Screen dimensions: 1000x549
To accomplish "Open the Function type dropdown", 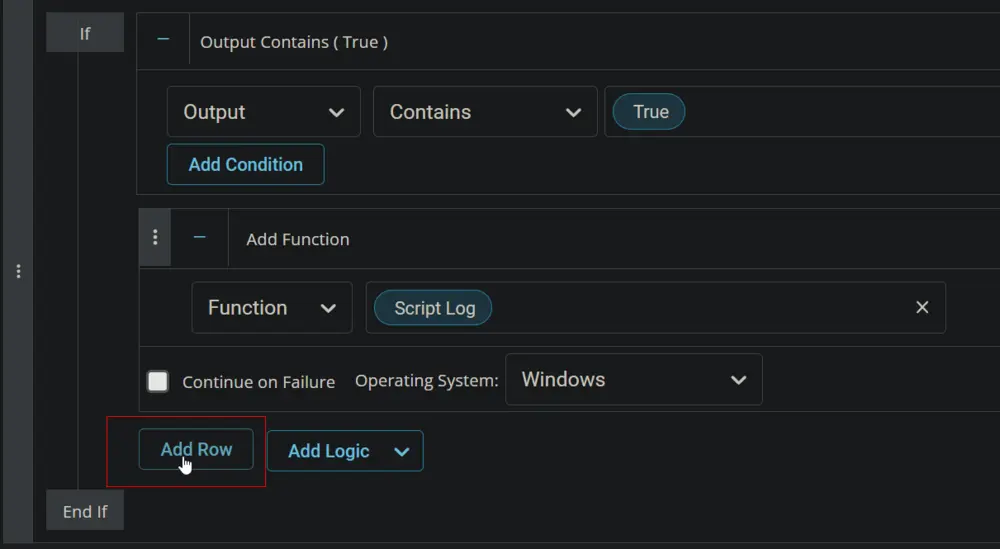I will coord(272,307).
